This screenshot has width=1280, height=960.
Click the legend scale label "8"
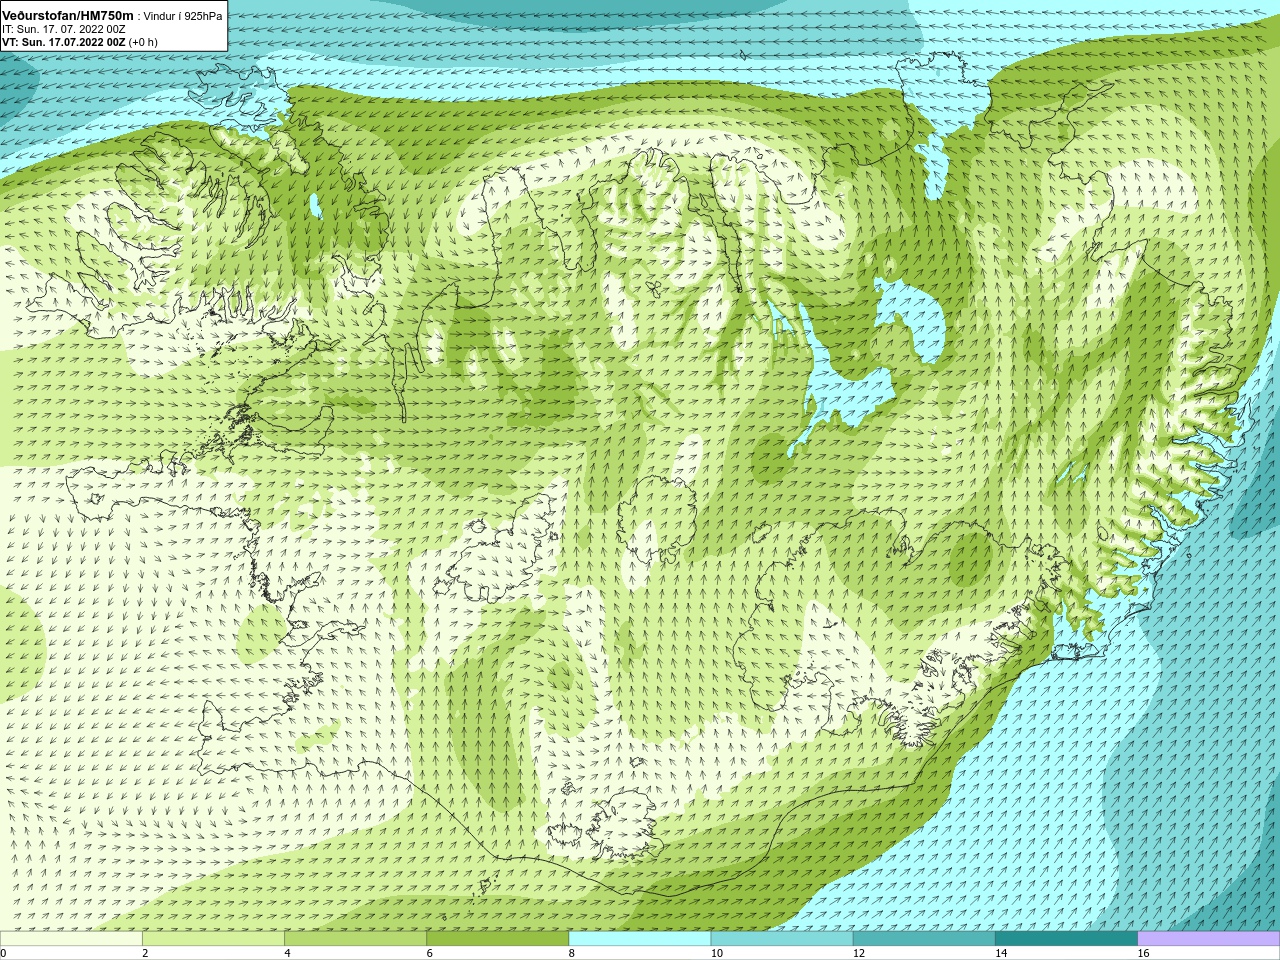coord(571,953)
